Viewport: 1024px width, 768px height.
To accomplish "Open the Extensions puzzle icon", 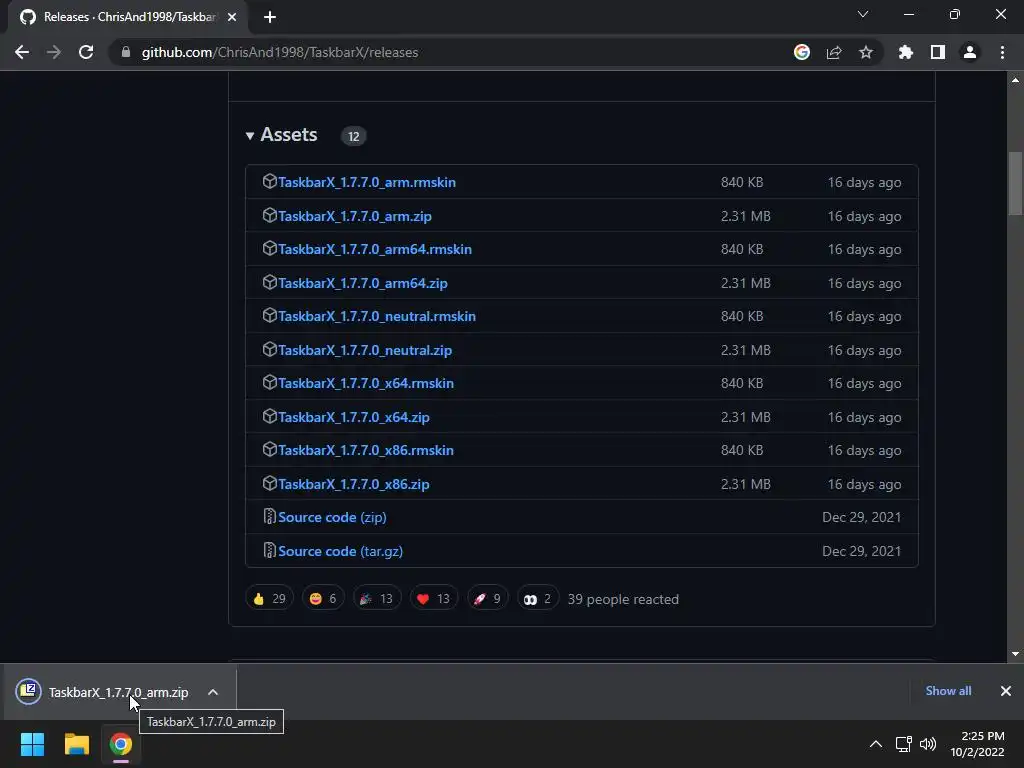I will (906, 52).
